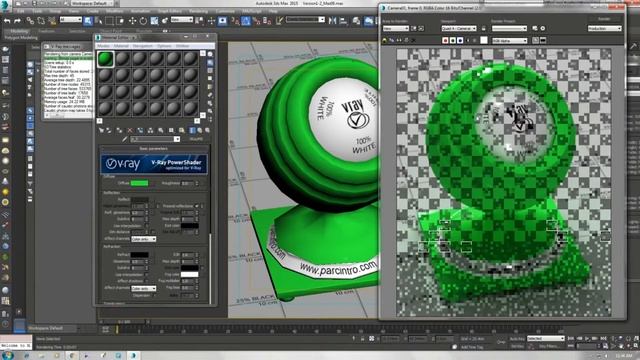Switch to the Freeform ribbon tab

coord(47,31)
